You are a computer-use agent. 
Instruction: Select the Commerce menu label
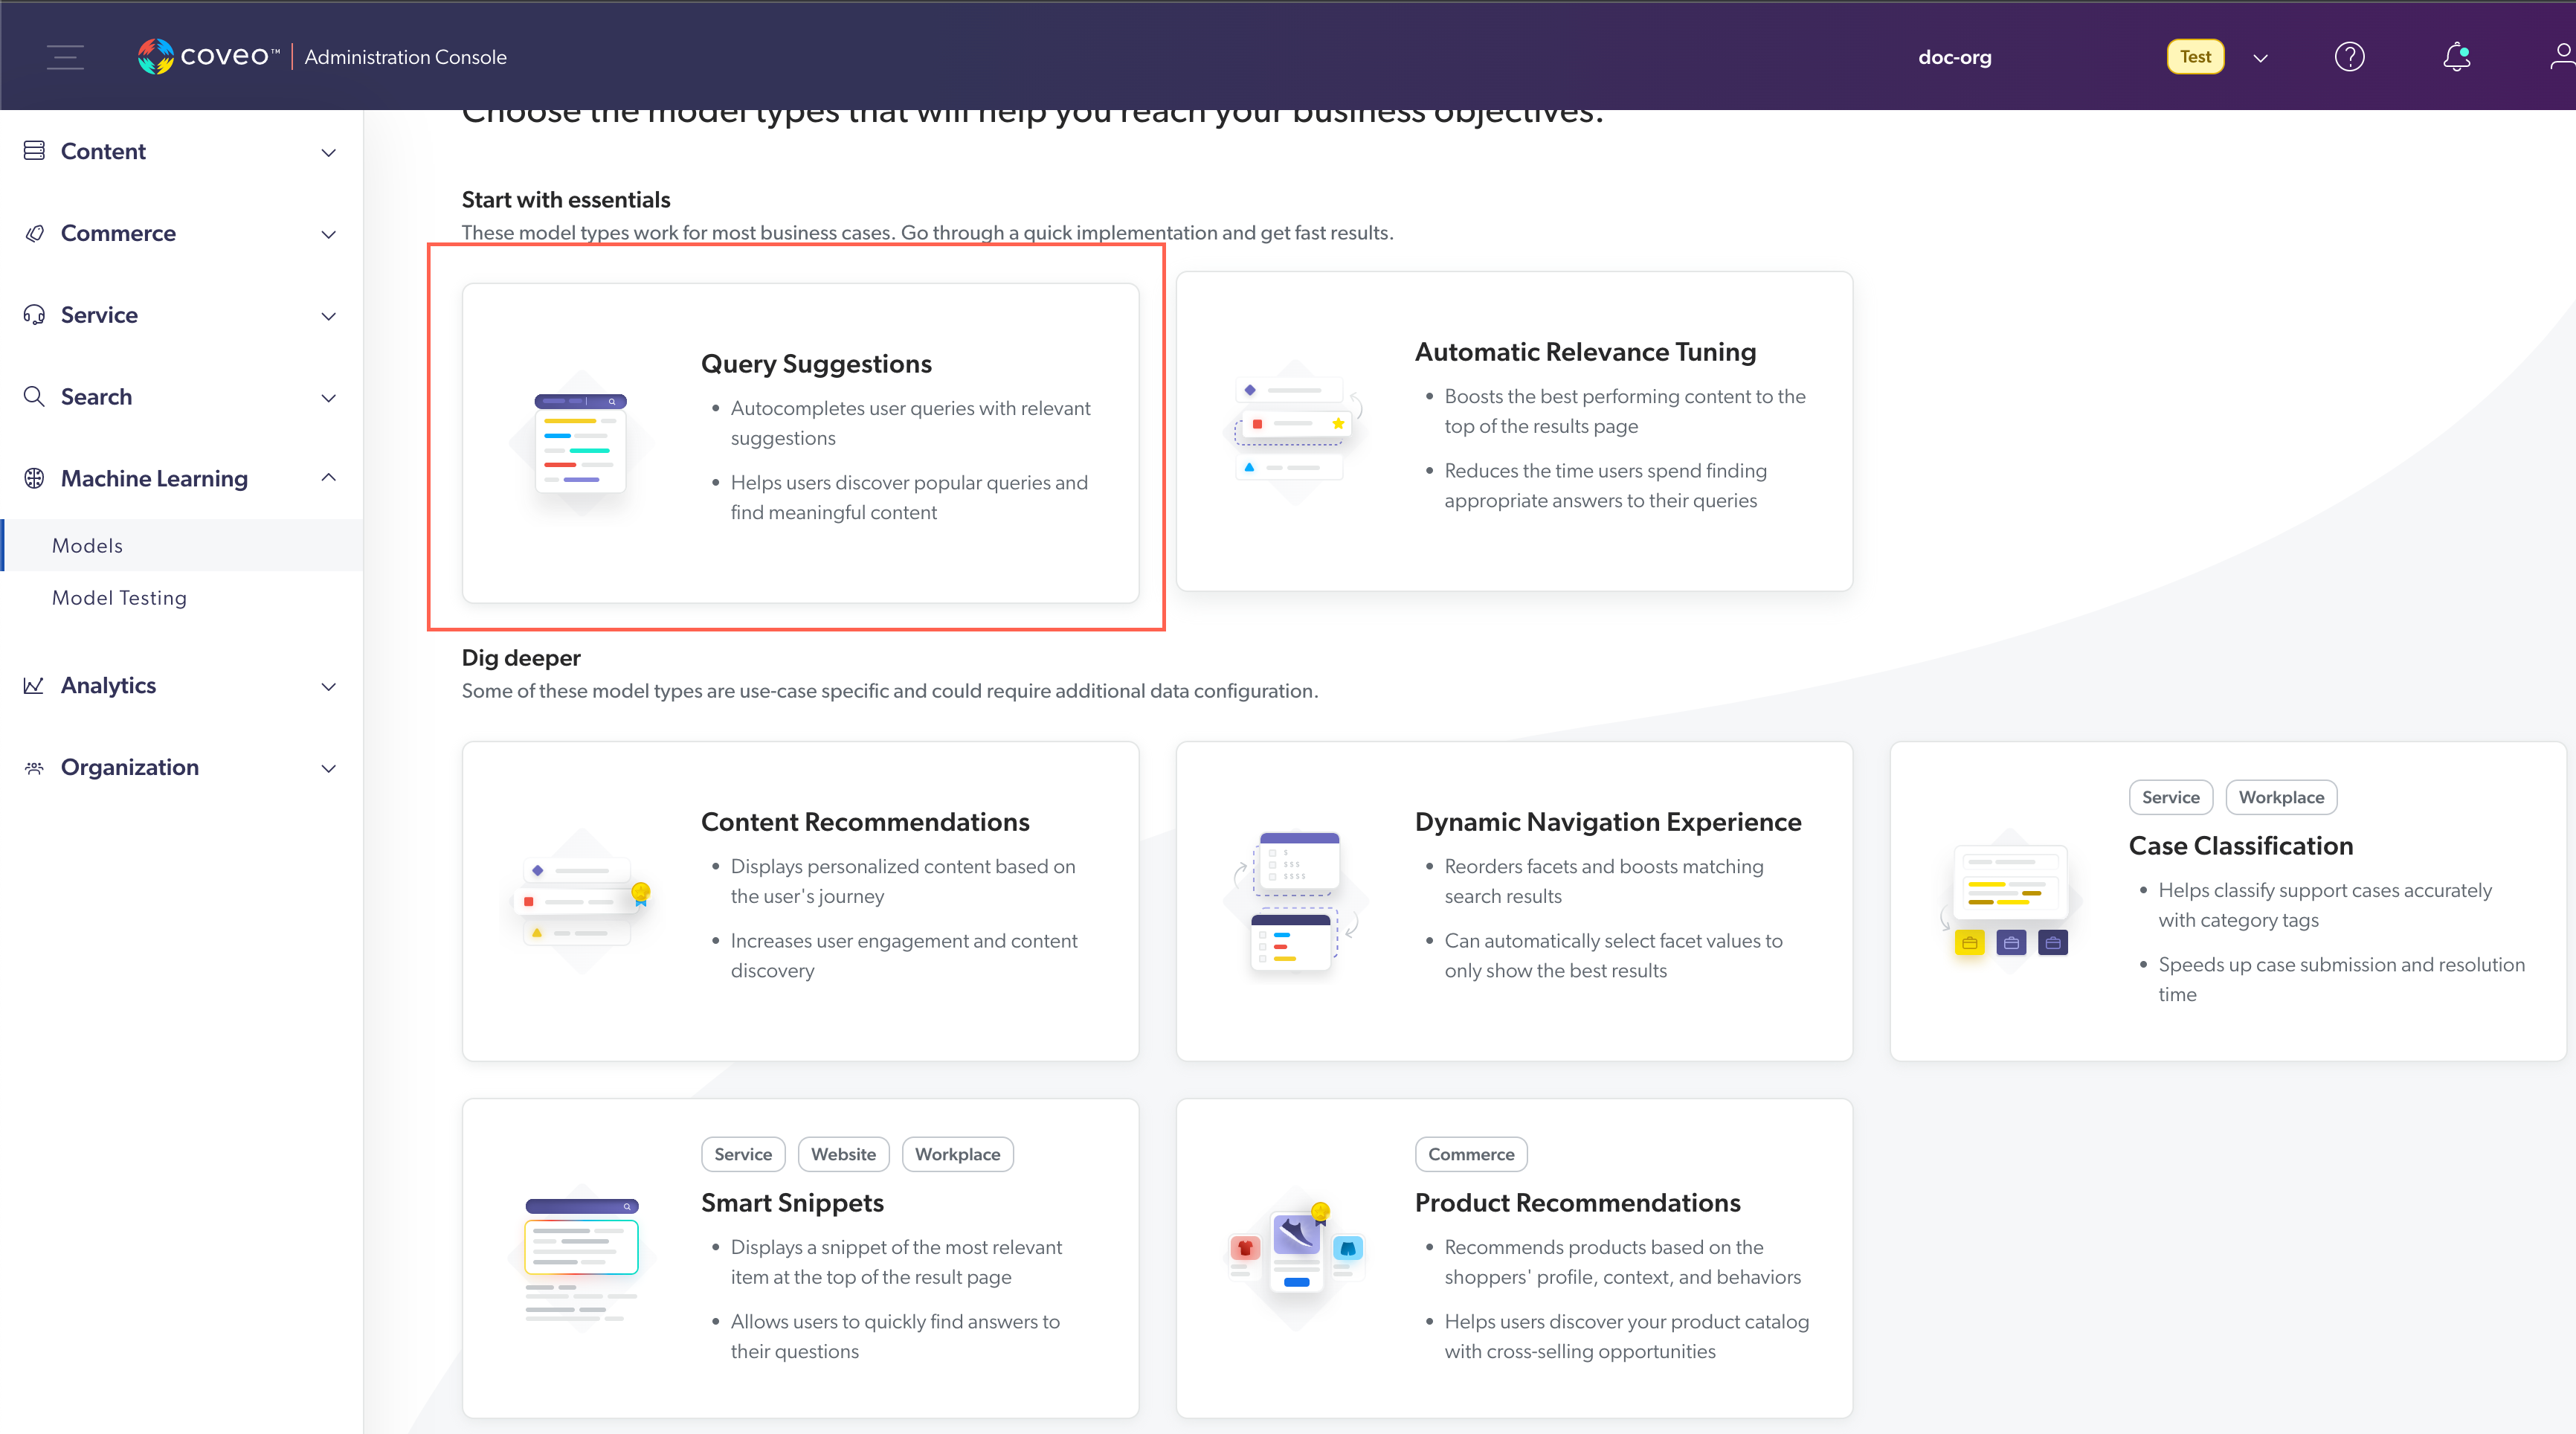click(x=118, y=233)
